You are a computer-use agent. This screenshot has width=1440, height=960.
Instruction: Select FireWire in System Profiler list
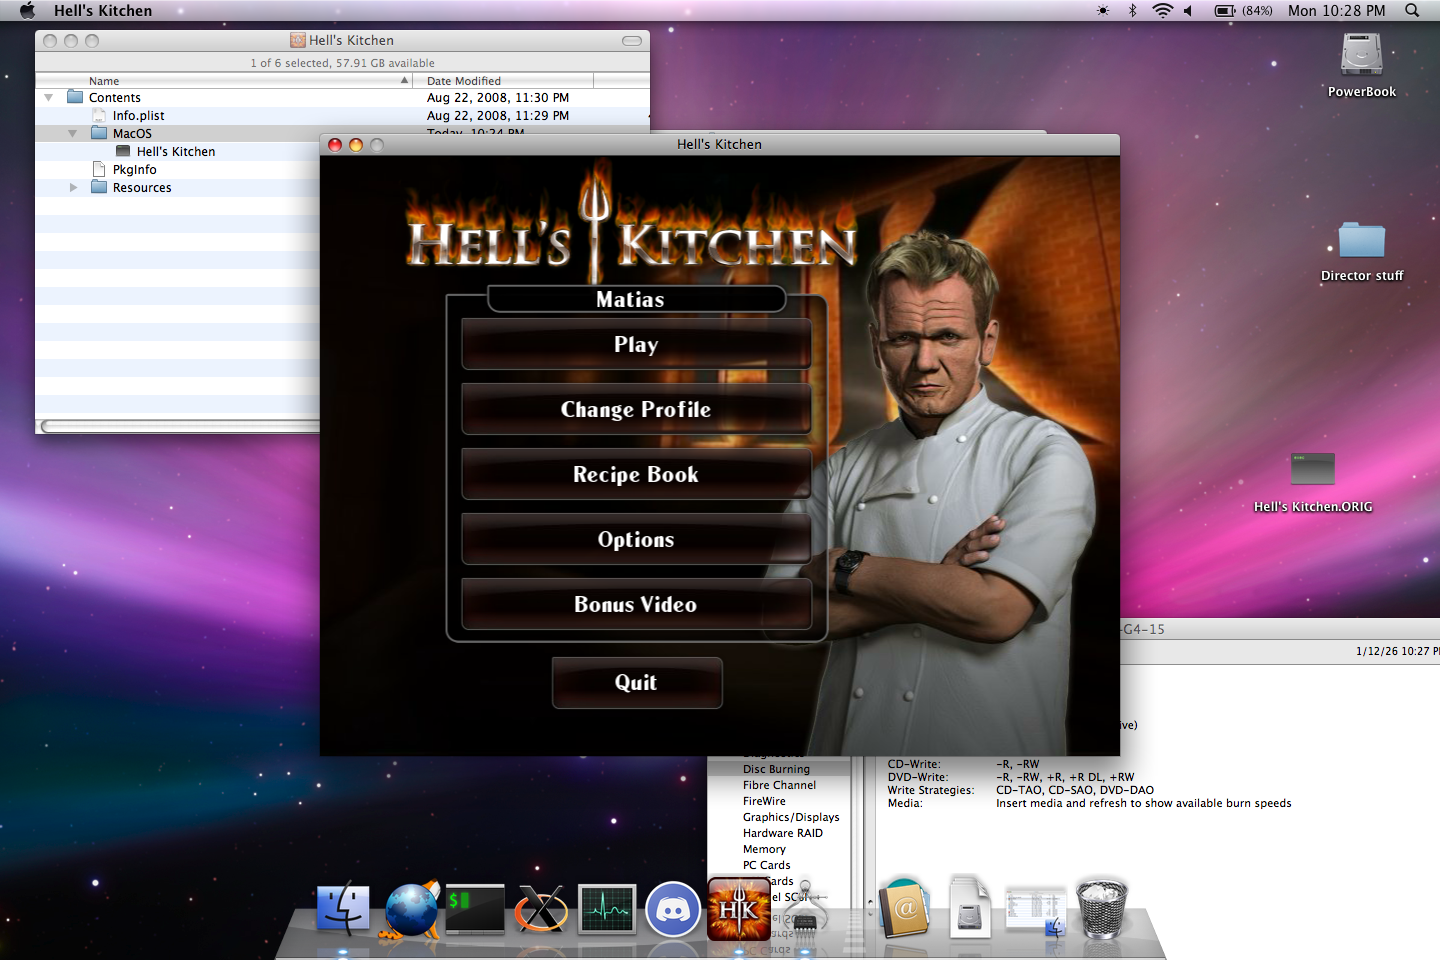(x=764, y=801)
